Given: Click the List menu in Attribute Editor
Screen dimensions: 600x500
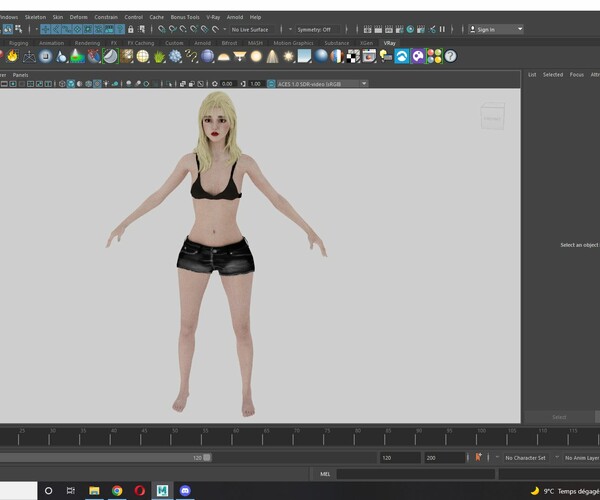Looking at the screenshot, I should (532, 75).
